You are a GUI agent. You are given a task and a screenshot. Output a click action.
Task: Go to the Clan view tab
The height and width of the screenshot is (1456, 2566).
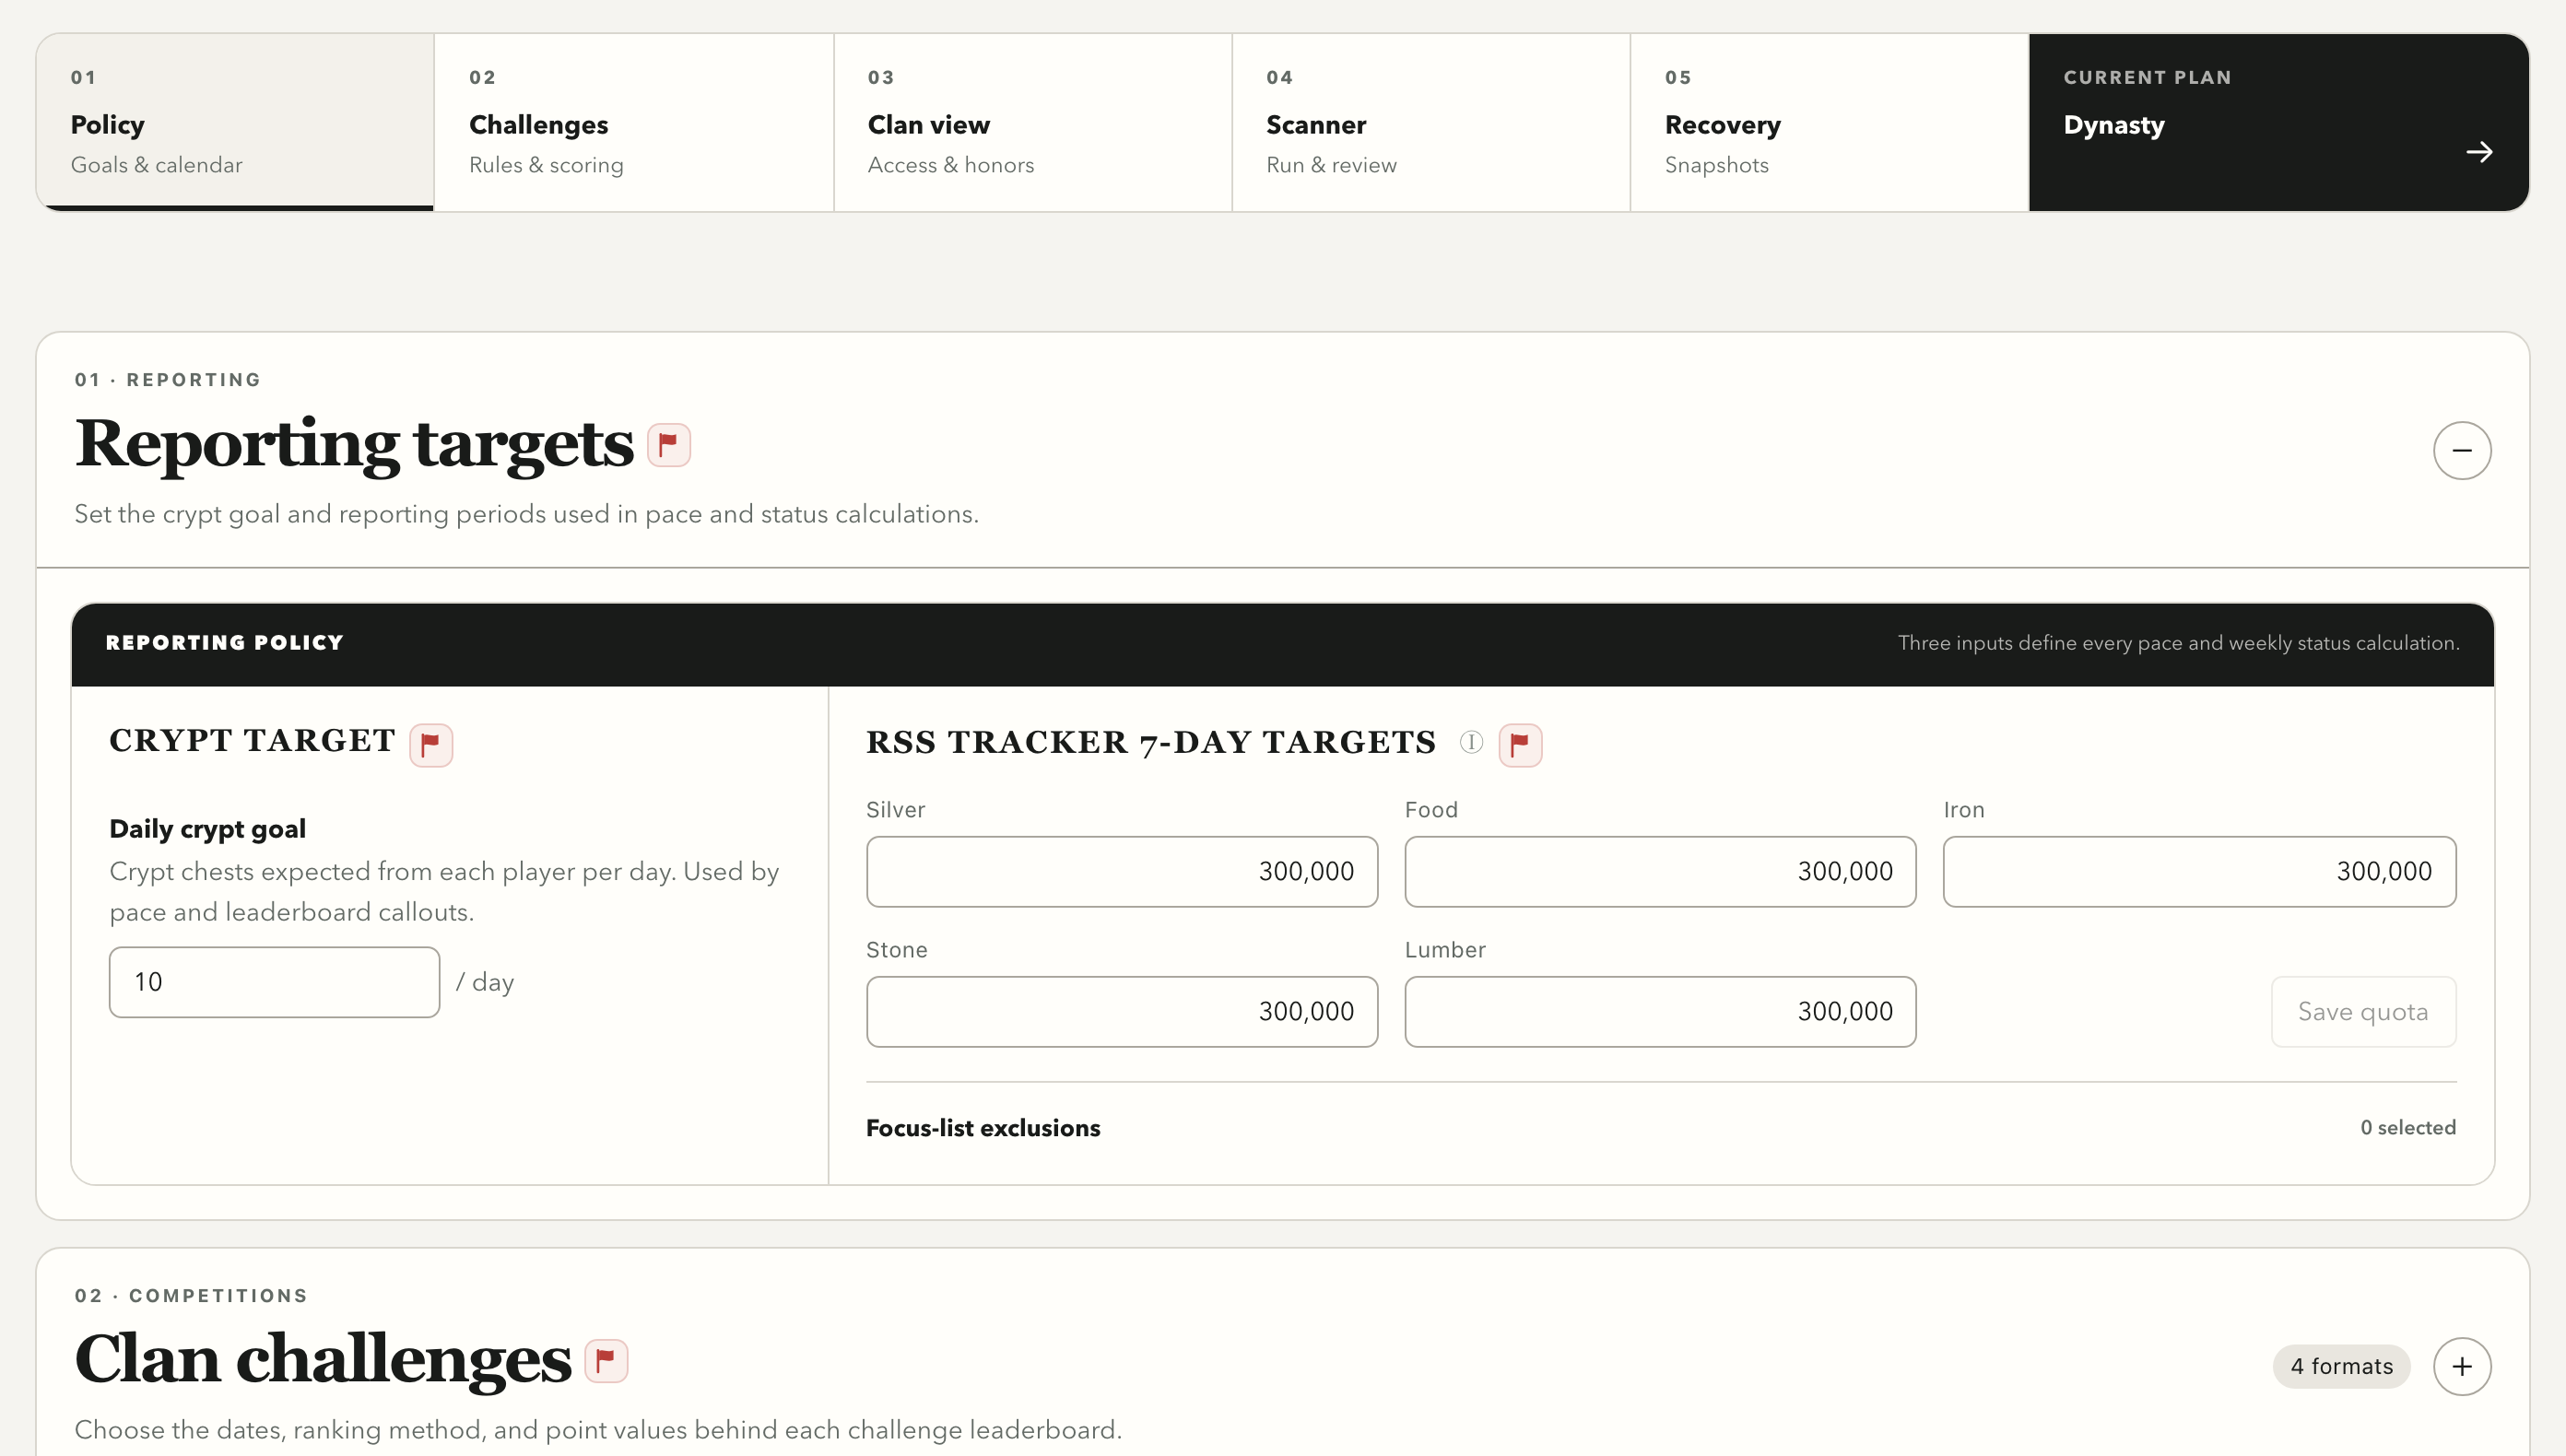tap(1033, 122)
